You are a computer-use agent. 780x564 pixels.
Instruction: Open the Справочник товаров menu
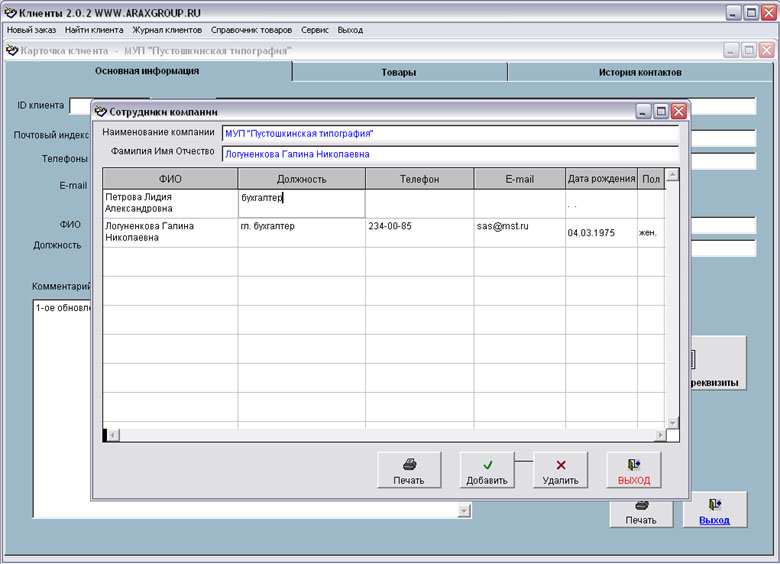pos(251,30)
